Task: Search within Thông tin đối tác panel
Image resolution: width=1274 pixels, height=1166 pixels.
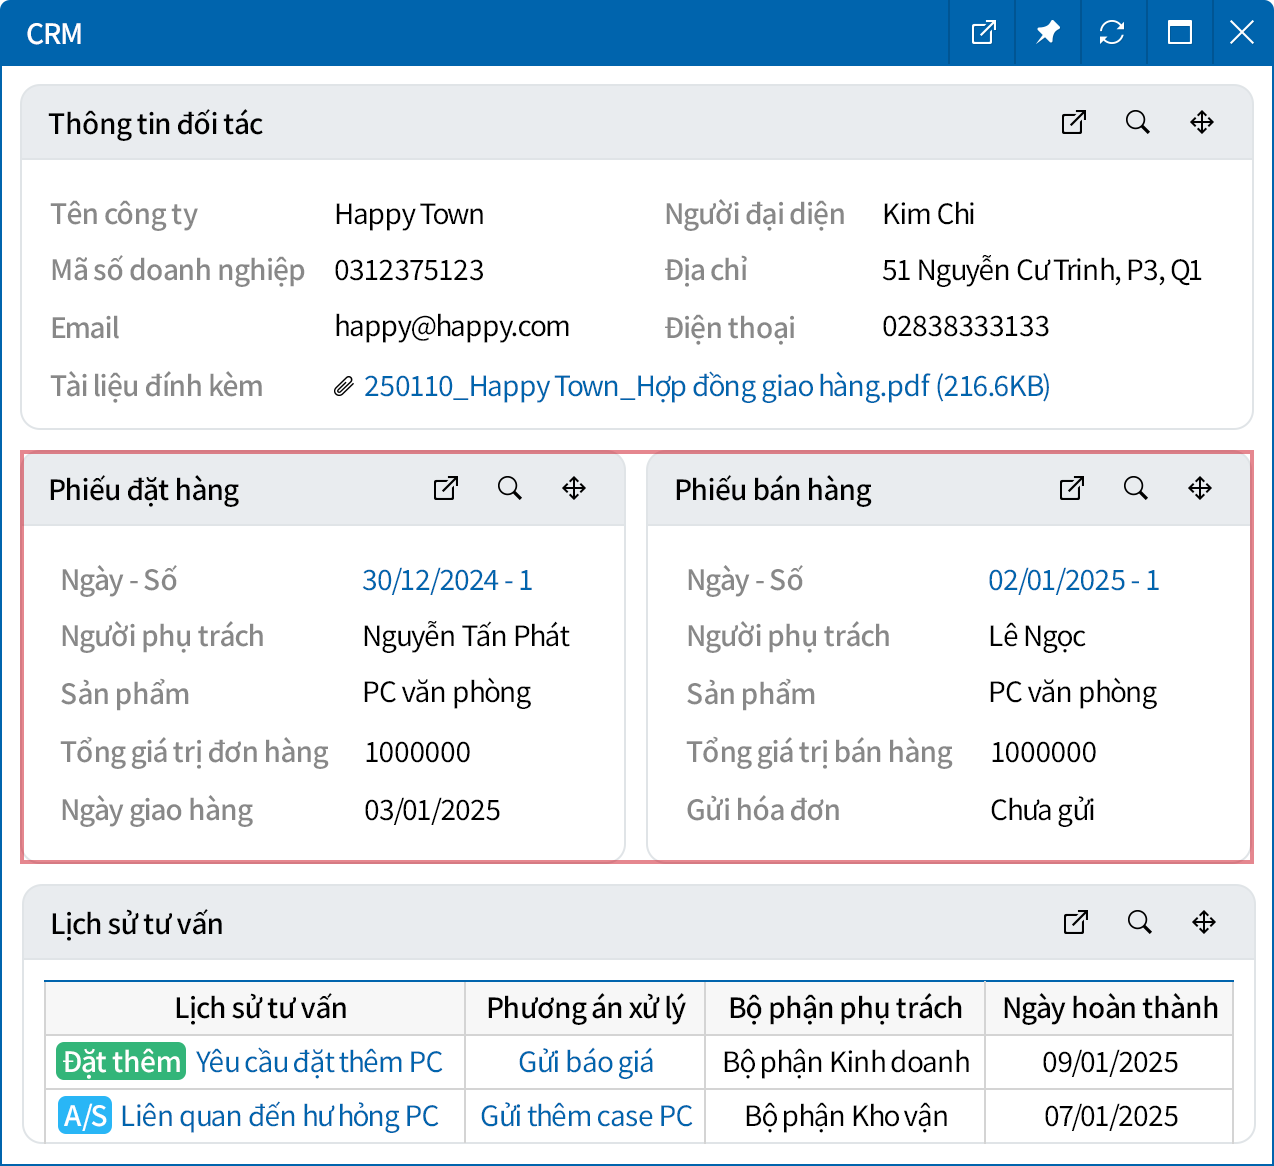Action: pyautogui.click(x=1137, y=122)
